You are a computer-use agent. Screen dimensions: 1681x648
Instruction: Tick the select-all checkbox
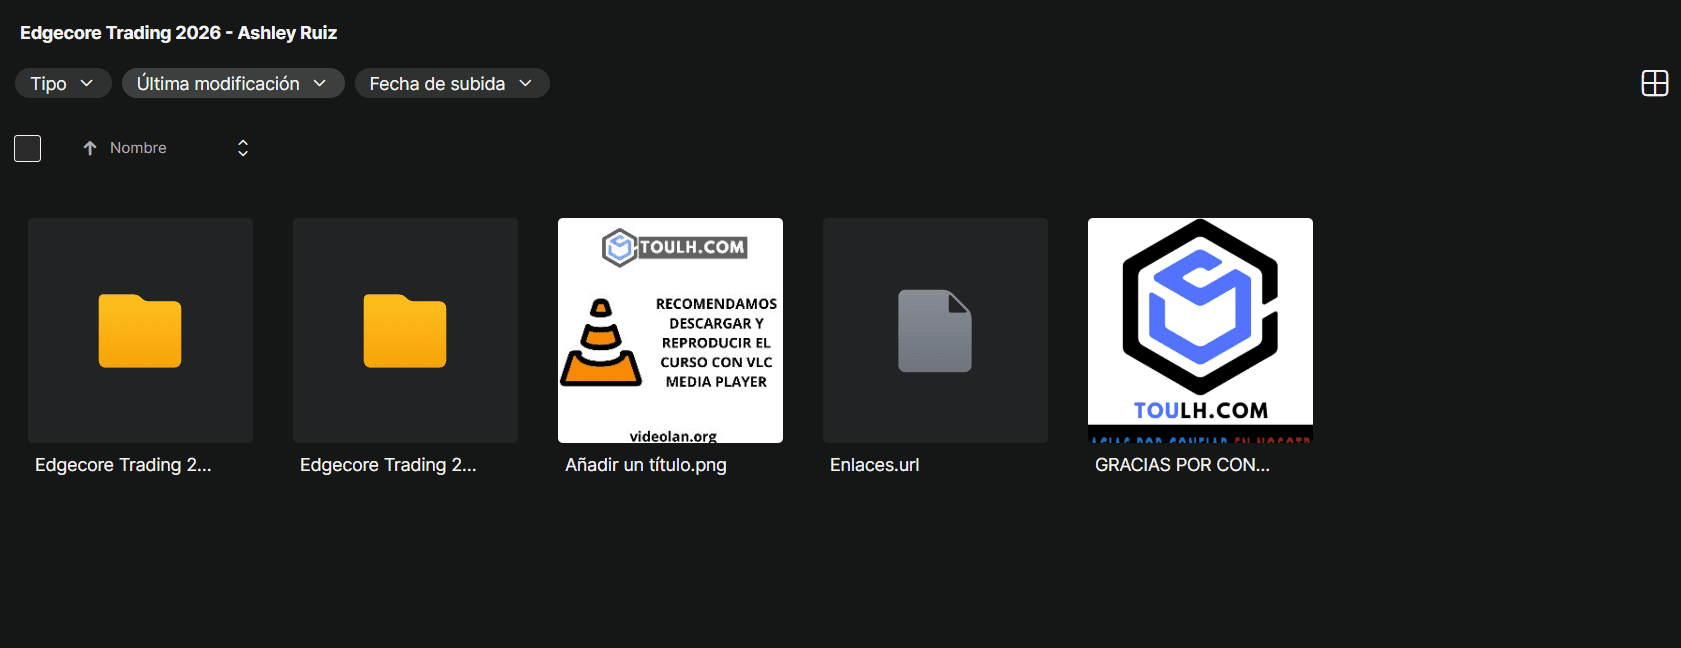28,149
